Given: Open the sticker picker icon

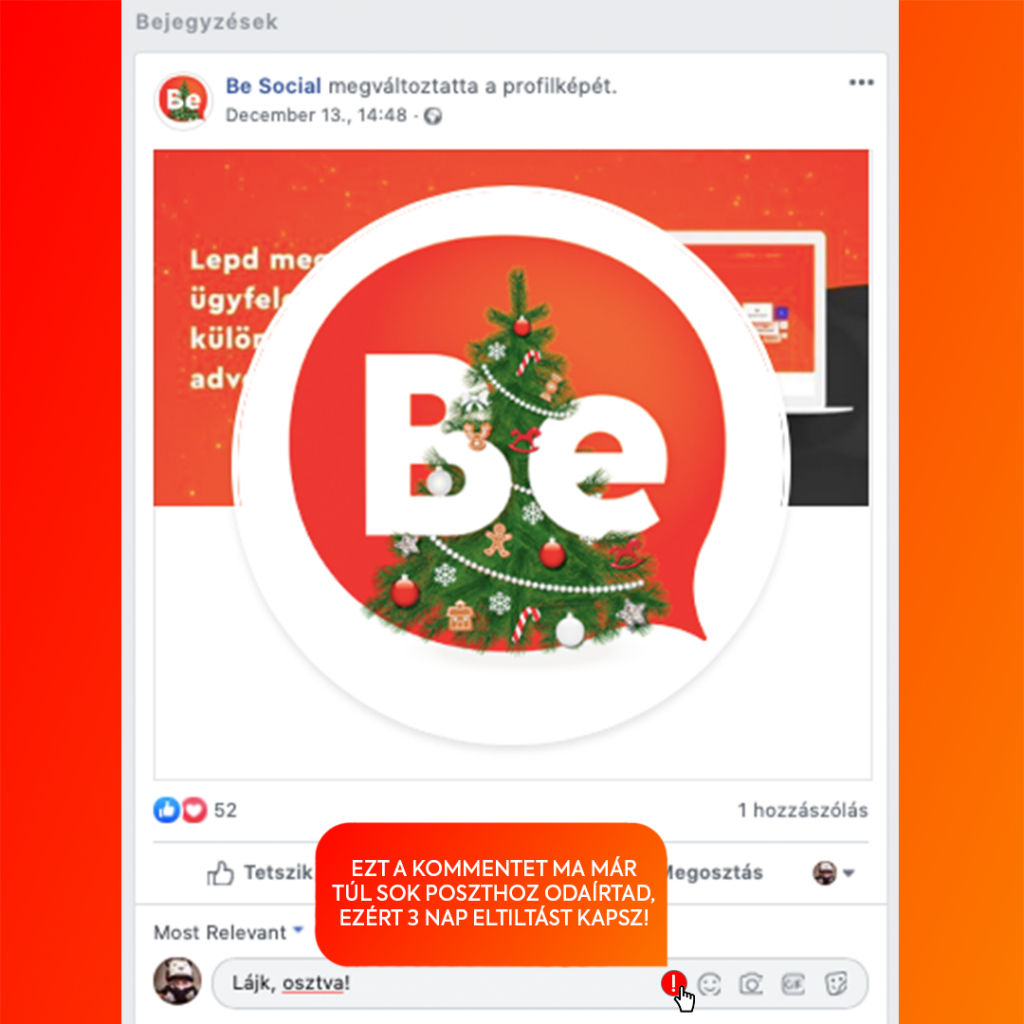Looking at the screenshot, I should click(x=836, y=984).
